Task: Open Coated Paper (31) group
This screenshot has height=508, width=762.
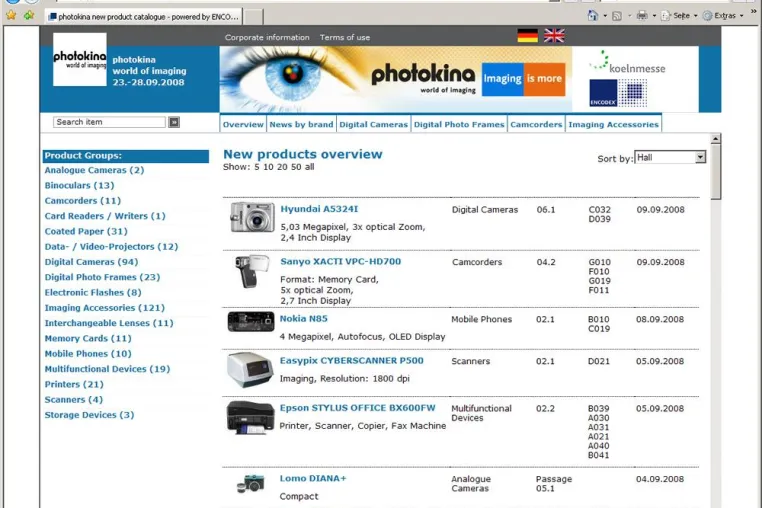Action: (x=86, y=231)
